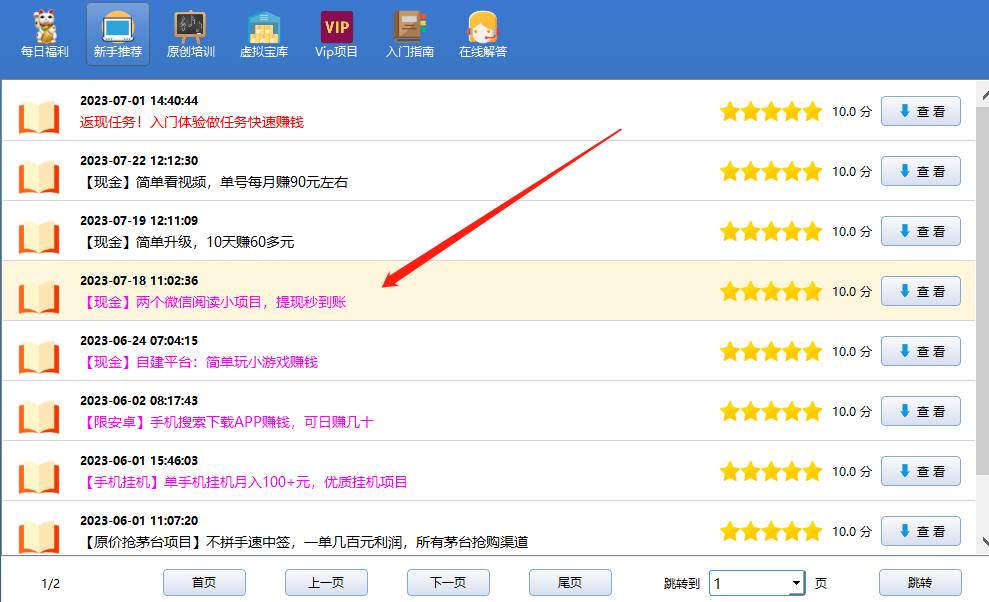Go to first page with 首页
Viewport: 989px width, 602px height.
coord(204,582)
